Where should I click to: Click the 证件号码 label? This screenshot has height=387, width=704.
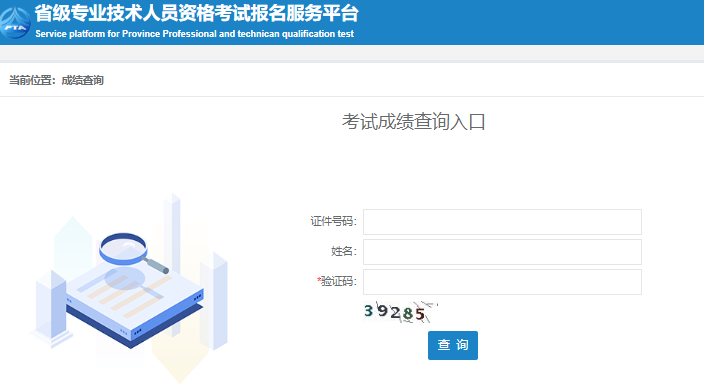tap(333, 221)
